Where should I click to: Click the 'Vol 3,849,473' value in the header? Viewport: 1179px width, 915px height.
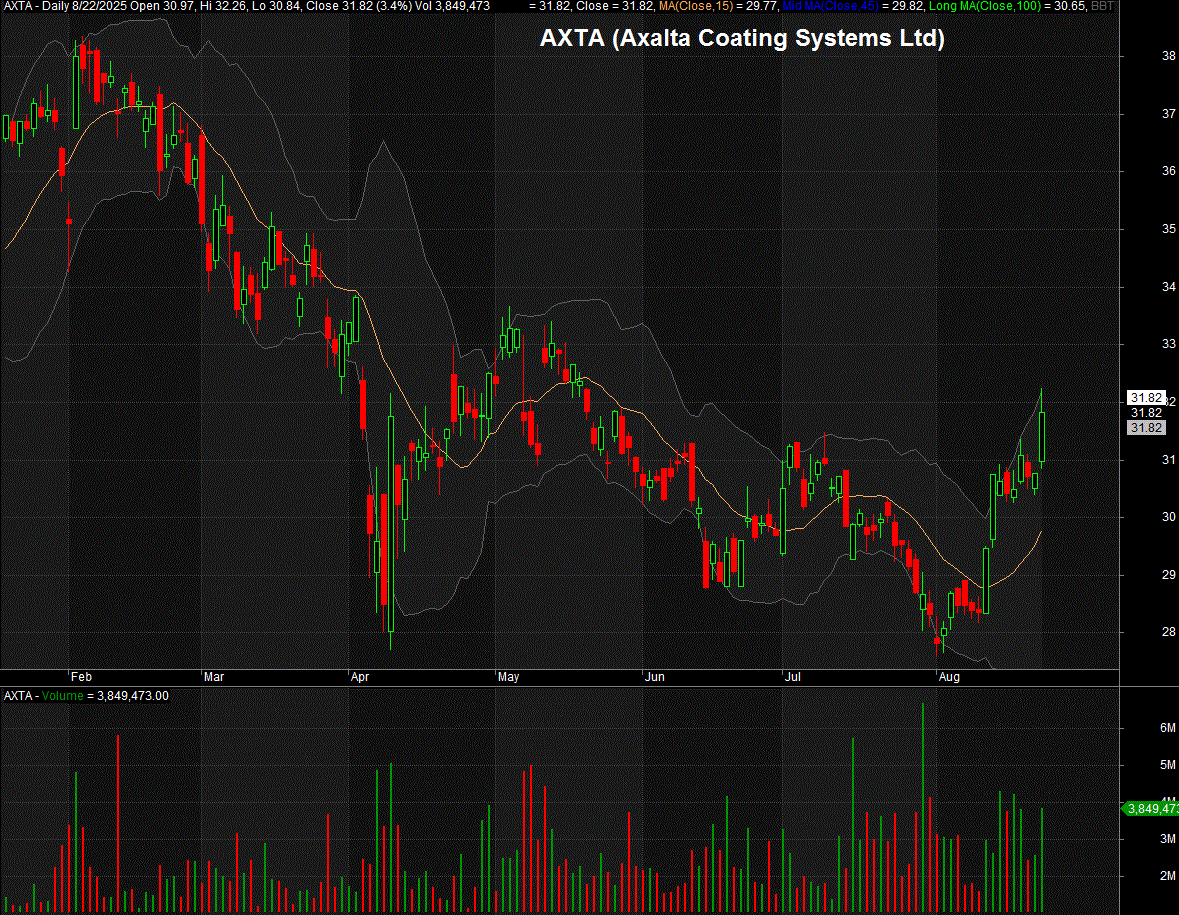[x=452, y=6]
